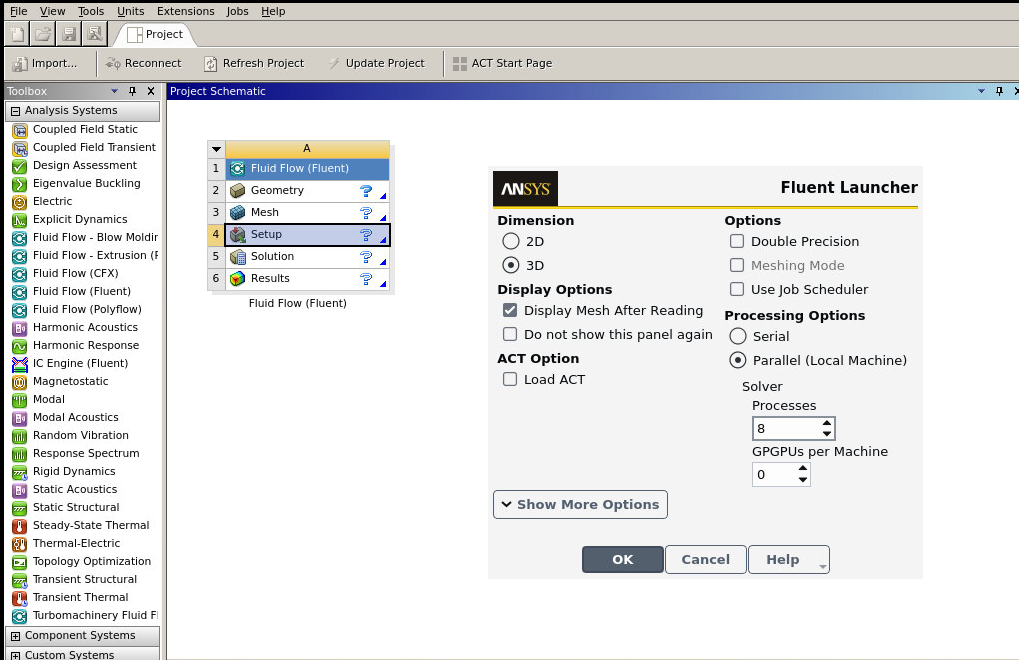Open the Units menu
This screenshot has height=660, width=1019.
click(x=131, y=11)
